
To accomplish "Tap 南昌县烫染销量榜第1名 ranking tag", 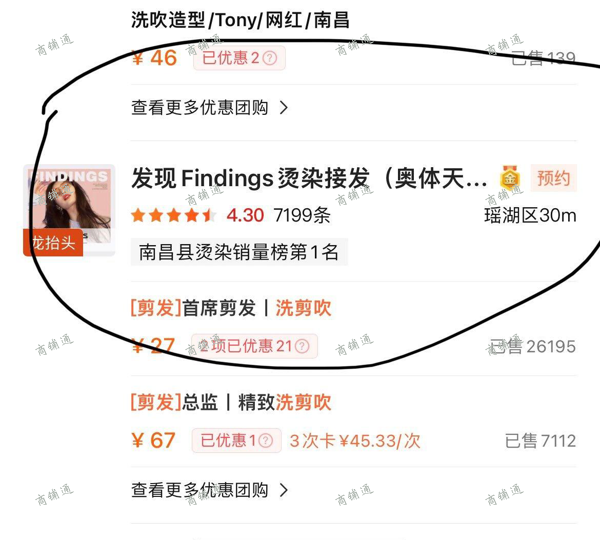I will pyautogui.click(x=239, y=252).
